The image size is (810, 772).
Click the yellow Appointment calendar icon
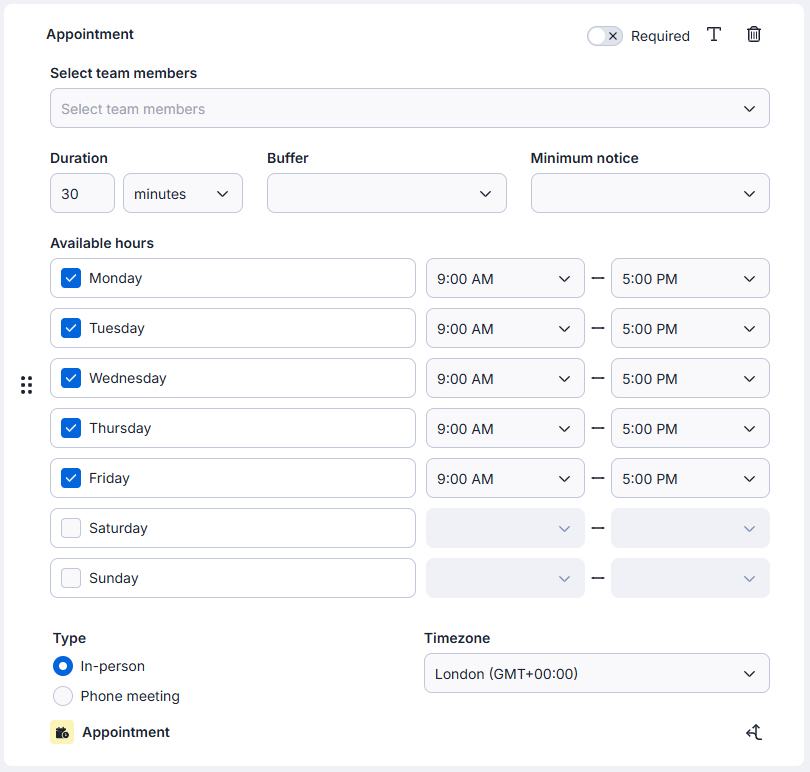62,733
